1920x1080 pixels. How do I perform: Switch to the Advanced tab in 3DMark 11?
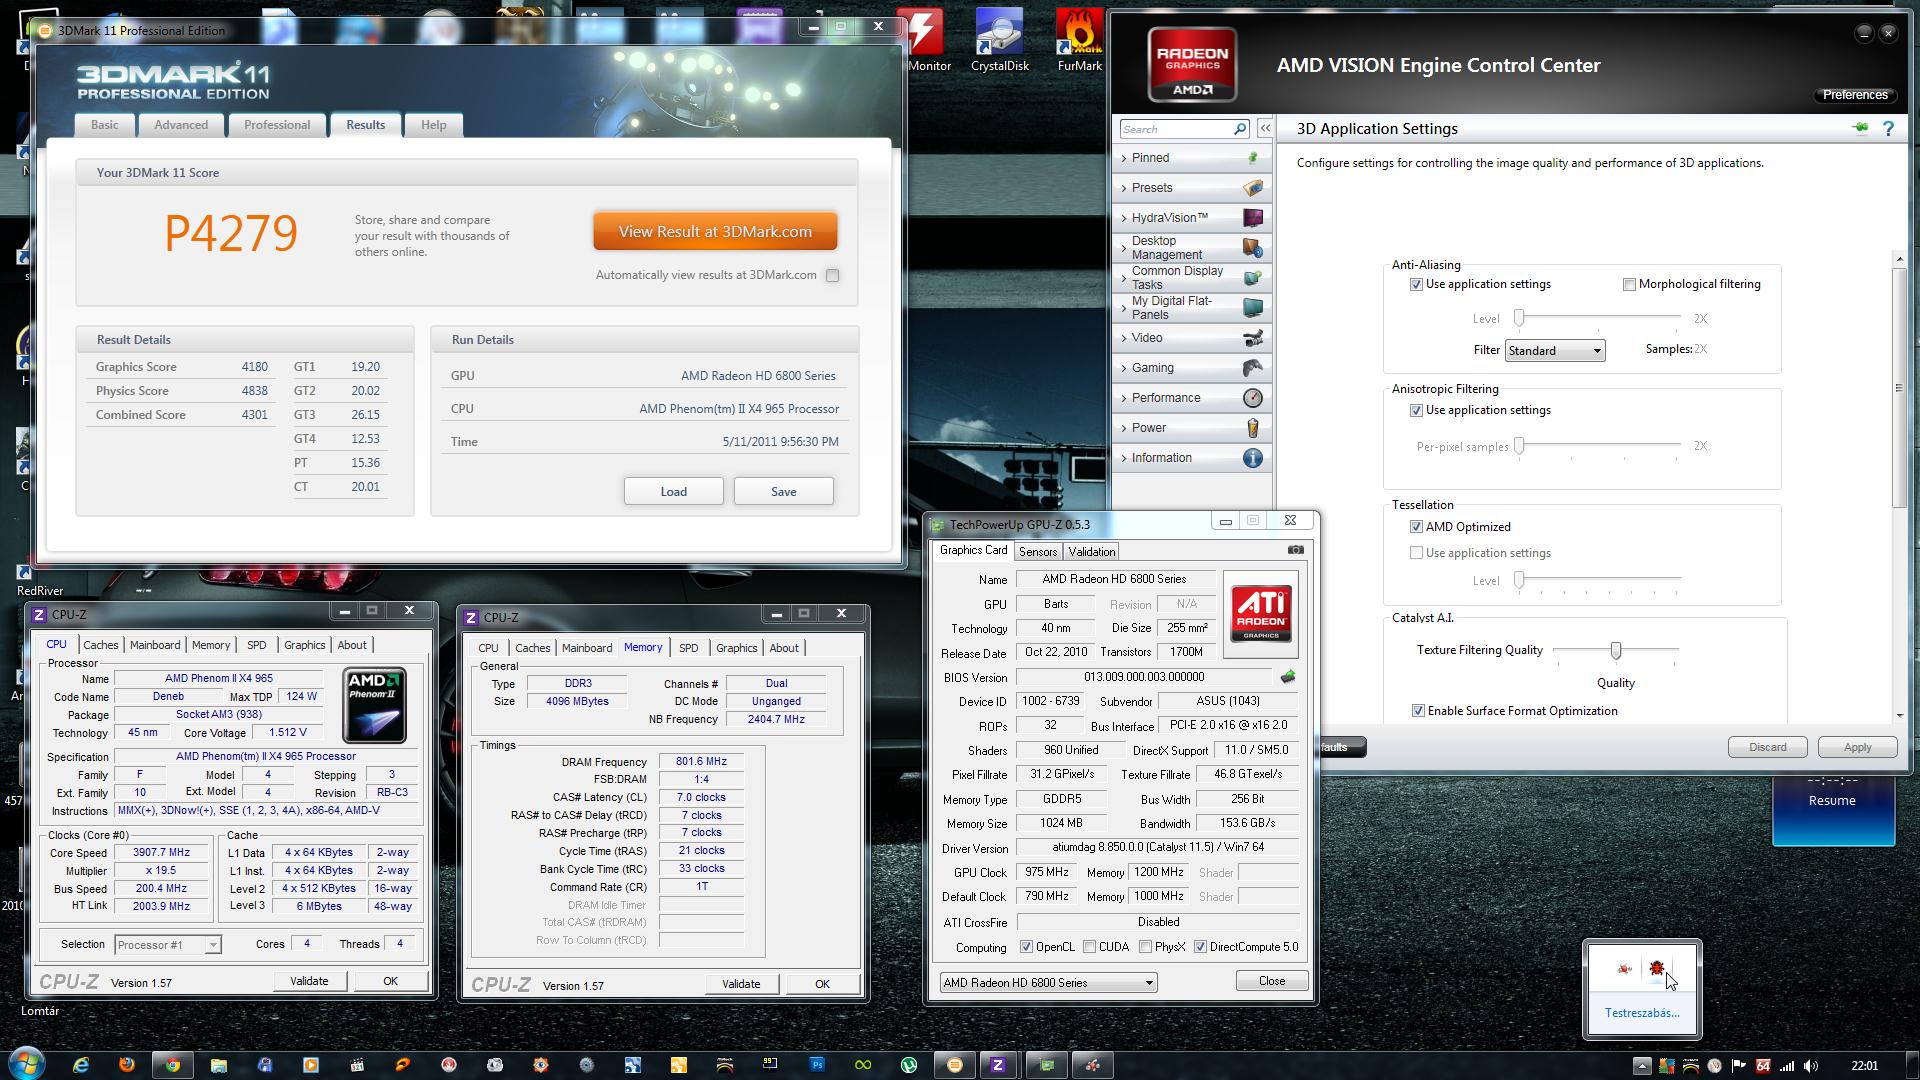(181, 125)
